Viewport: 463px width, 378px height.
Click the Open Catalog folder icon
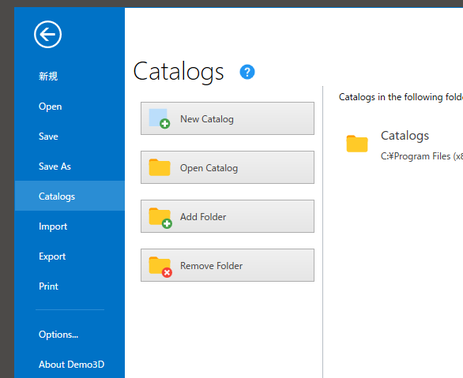(x=159, y=167)
